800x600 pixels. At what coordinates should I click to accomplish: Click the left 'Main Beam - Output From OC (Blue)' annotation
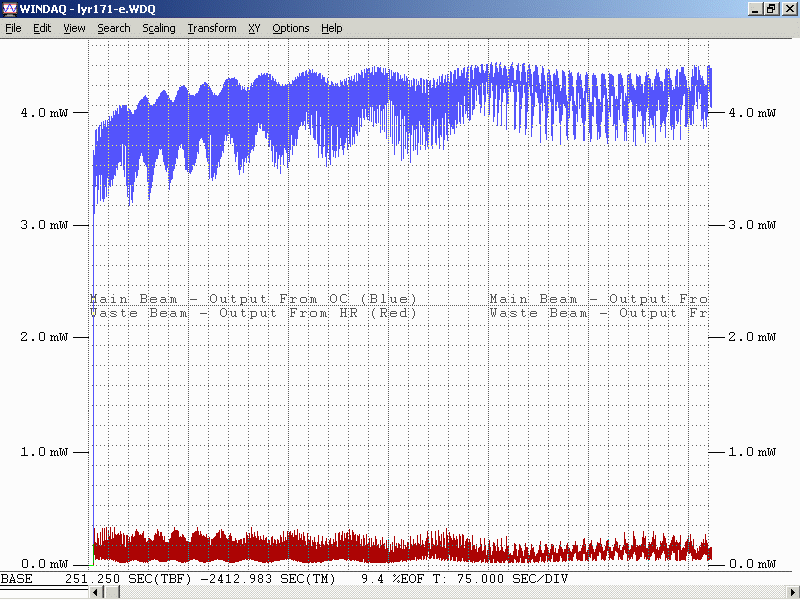(253, 299)
